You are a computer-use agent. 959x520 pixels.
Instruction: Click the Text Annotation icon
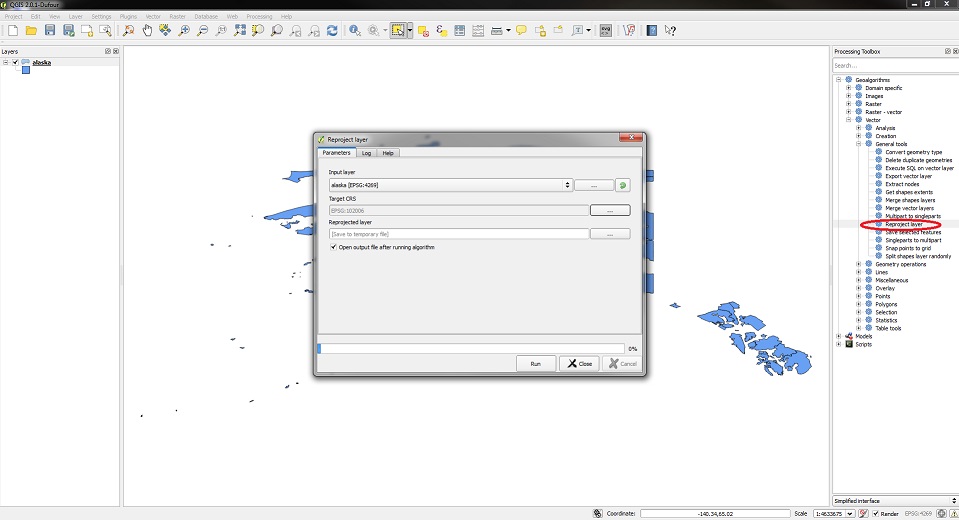point(577,30)
